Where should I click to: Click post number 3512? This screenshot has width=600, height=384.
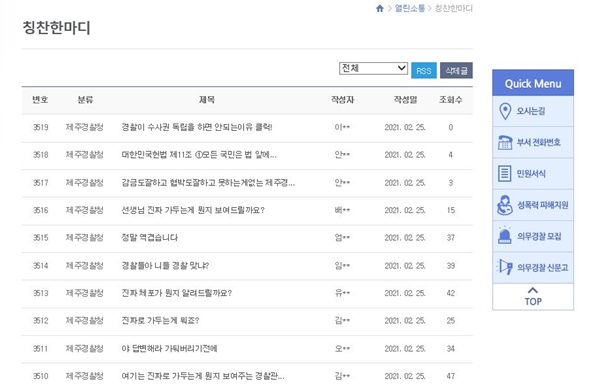[x=41, y=321]
